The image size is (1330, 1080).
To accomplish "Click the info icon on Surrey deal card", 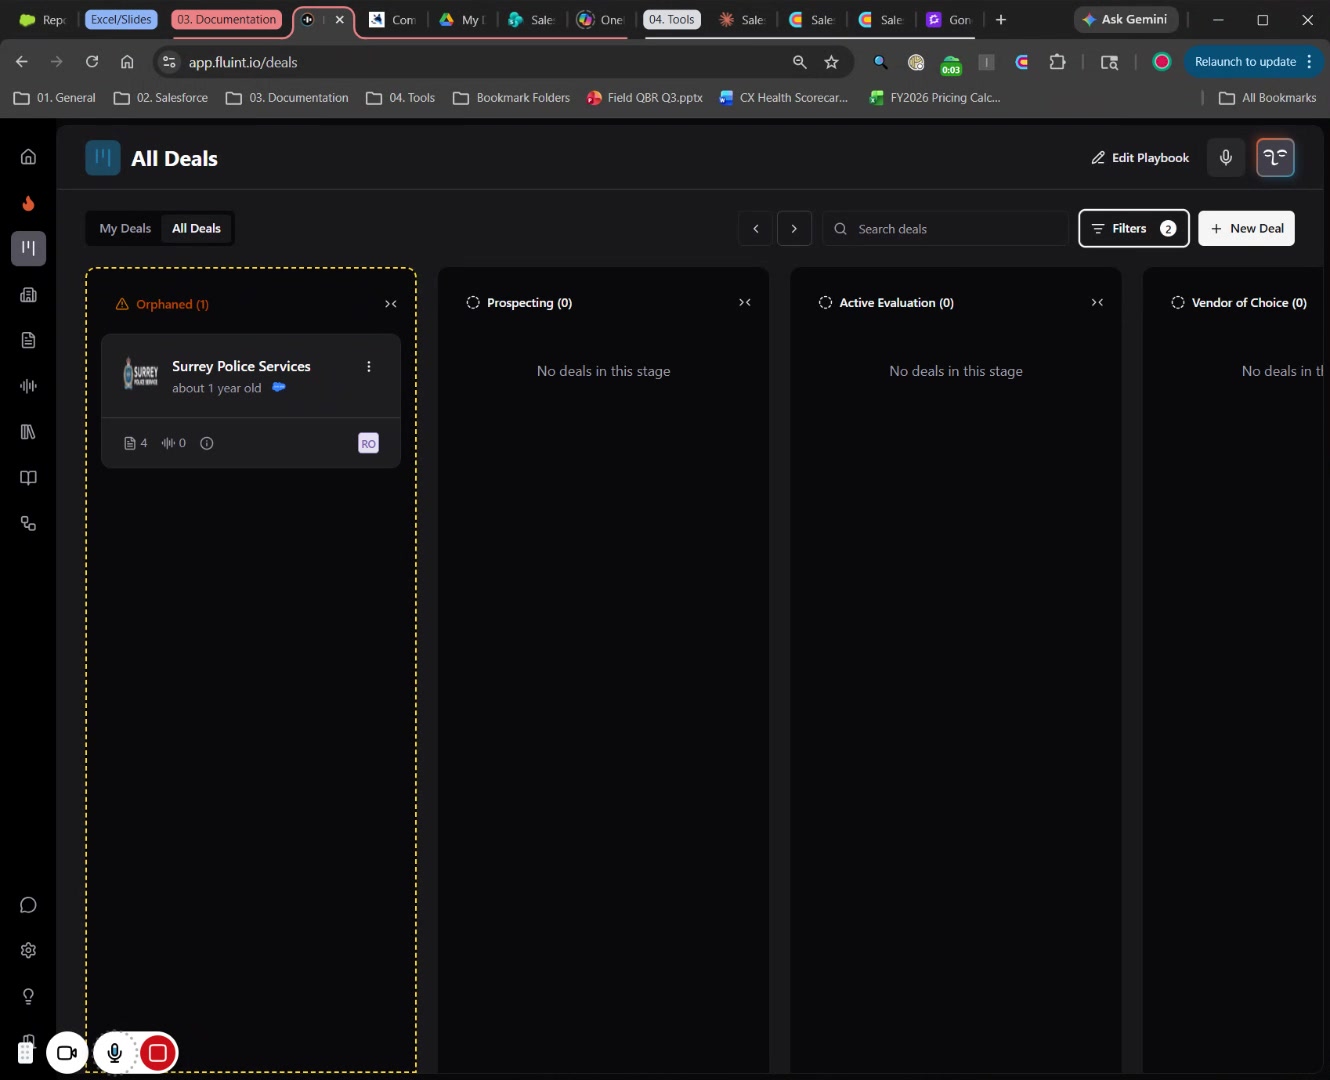I will coord(207,443).
